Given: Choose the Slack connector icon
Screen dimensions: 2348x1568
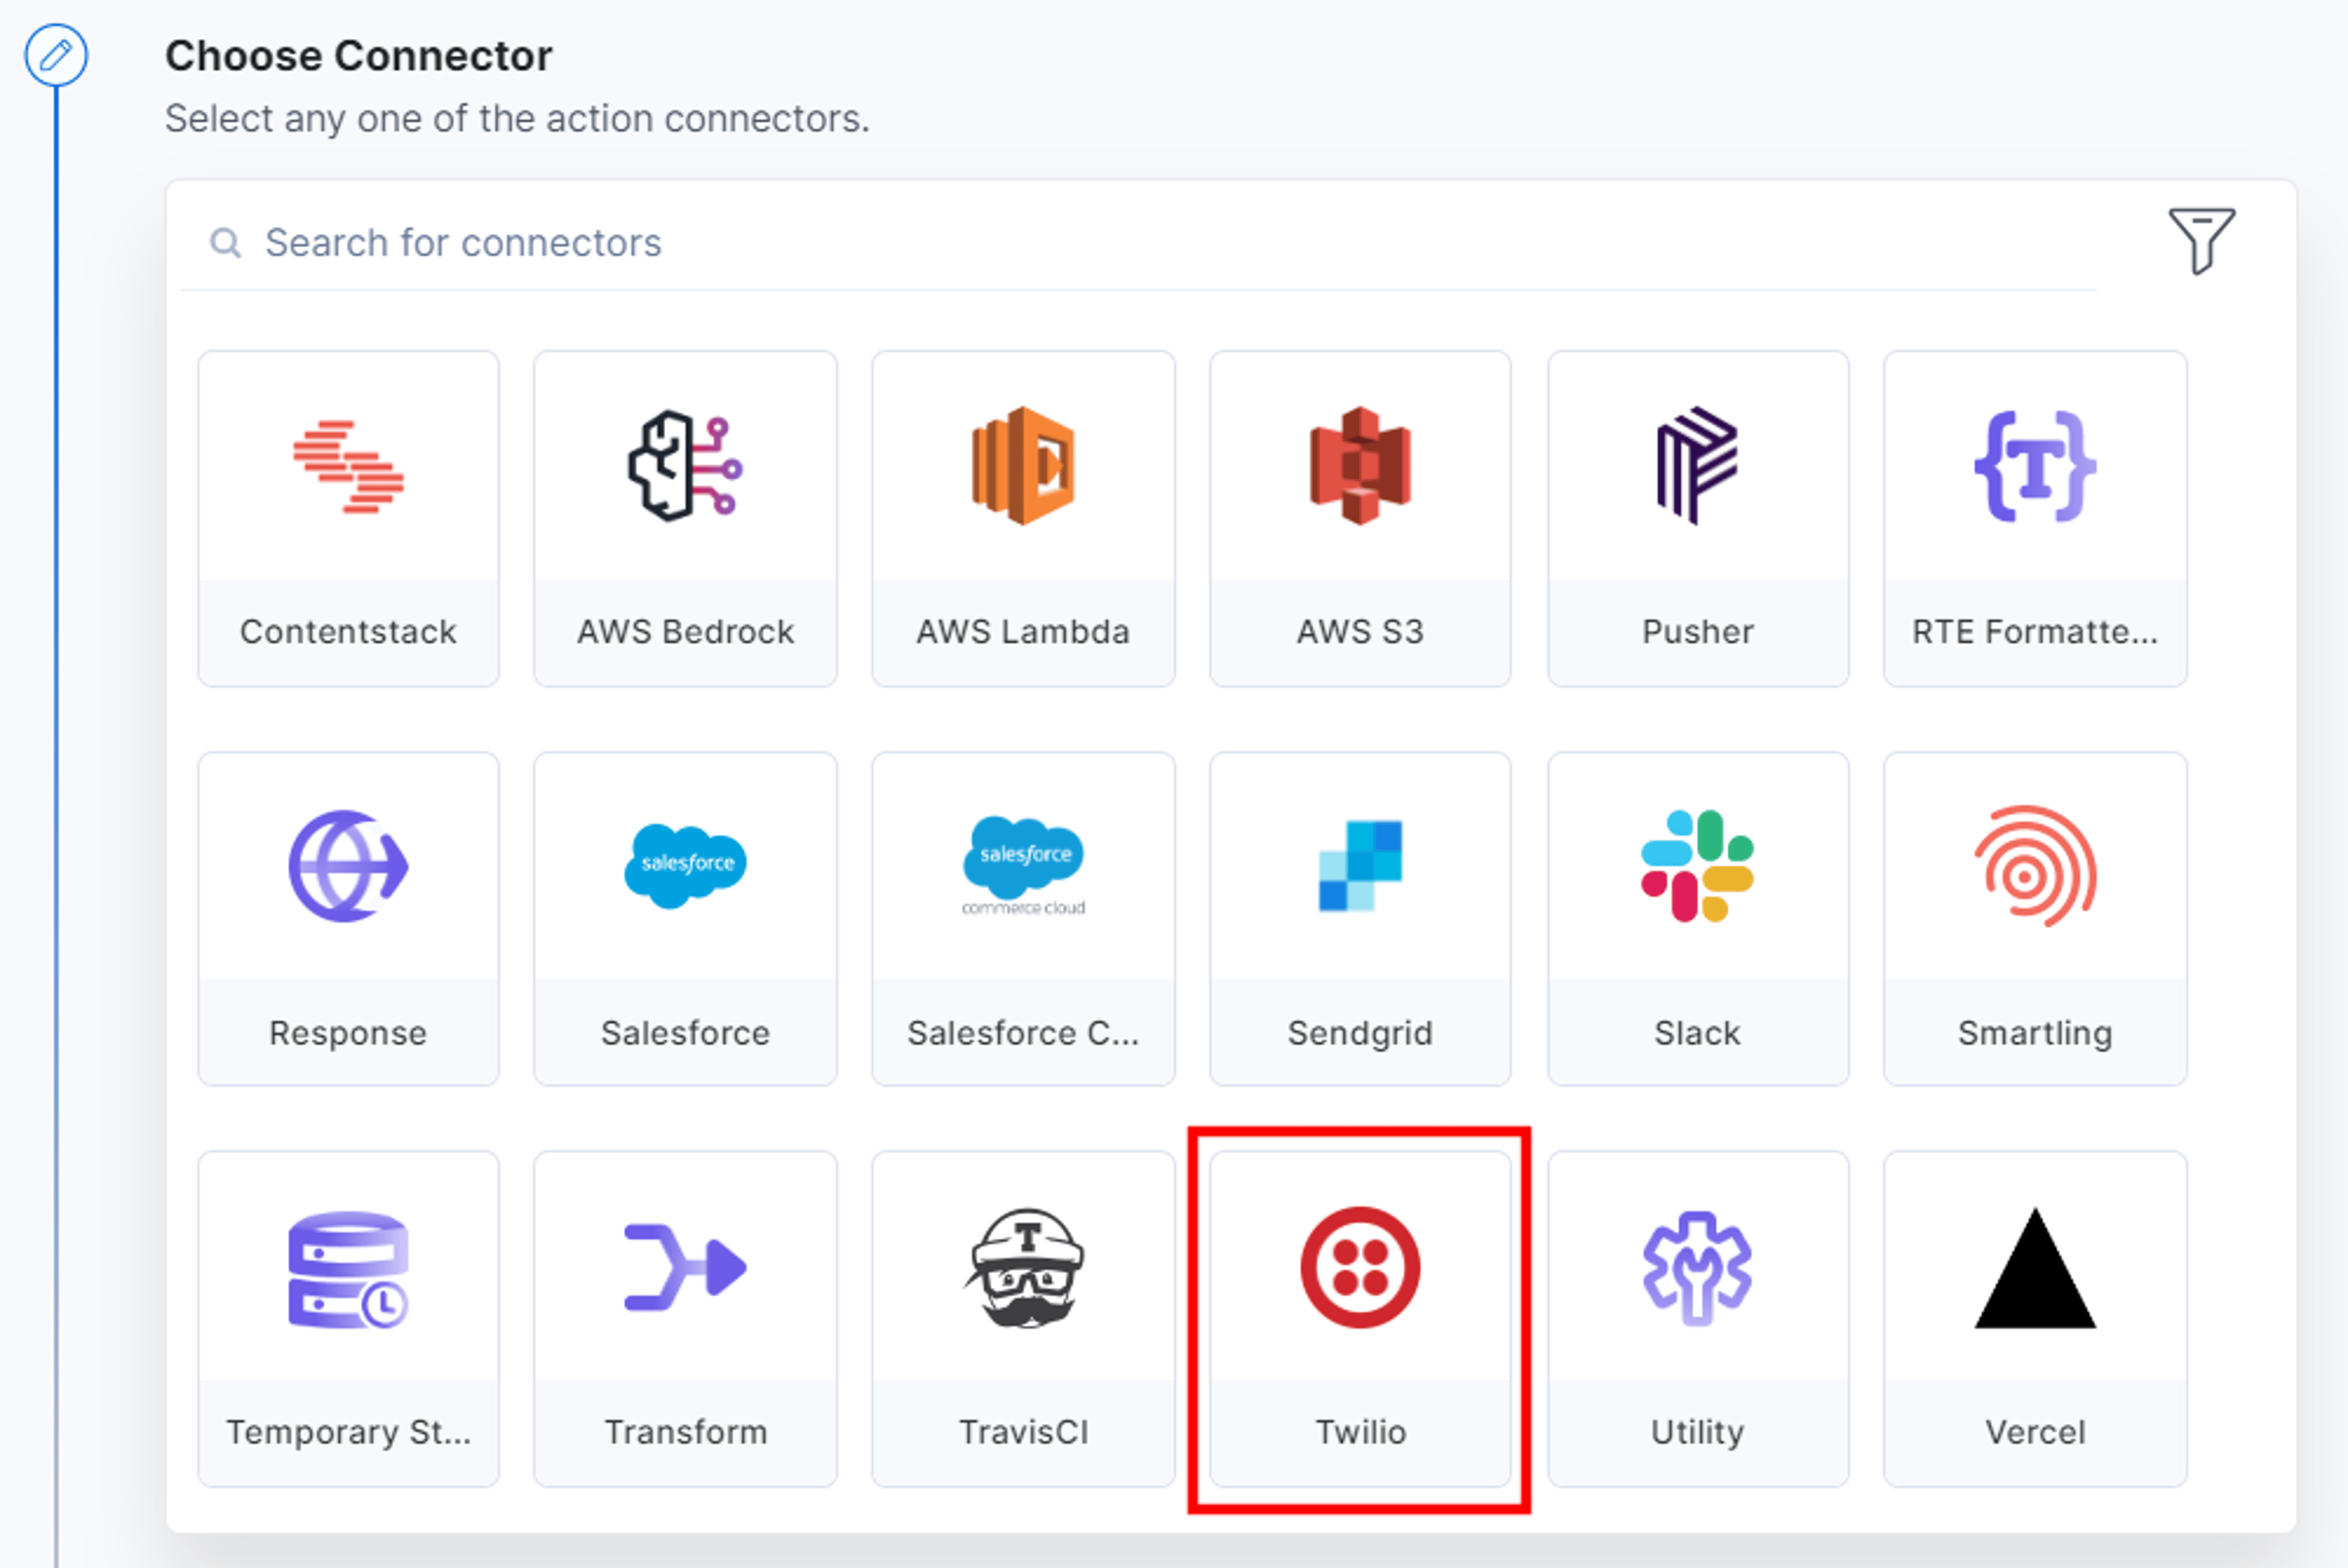Looking at the screenshot, I should tap(1697, 866).
